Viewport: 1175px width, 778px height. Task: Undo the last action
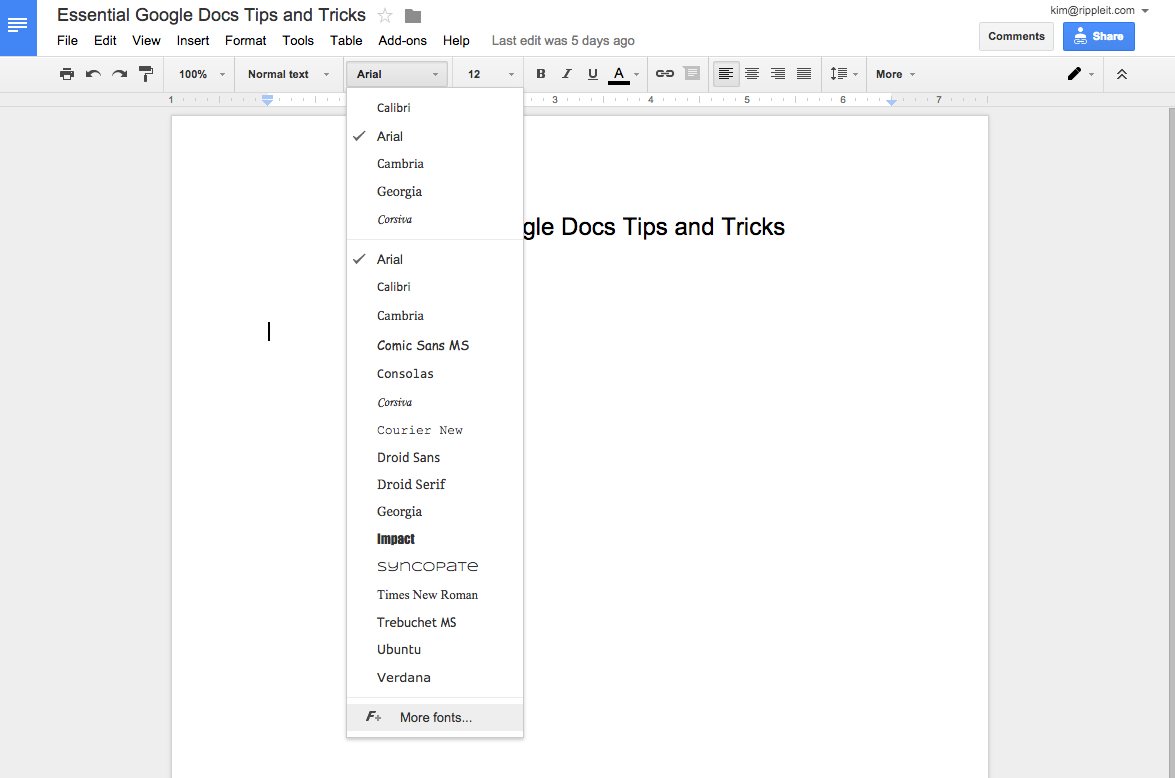93,74
